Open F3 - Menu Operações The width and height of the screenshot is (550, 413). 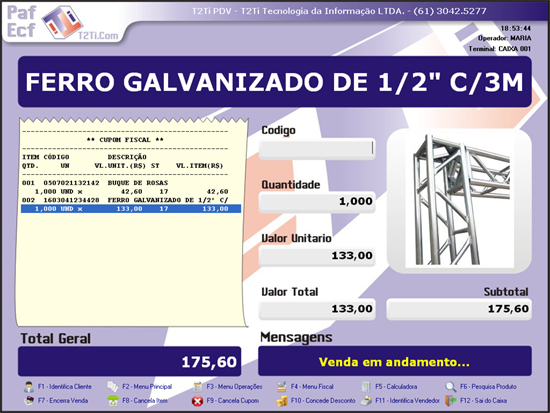(234, 387)
